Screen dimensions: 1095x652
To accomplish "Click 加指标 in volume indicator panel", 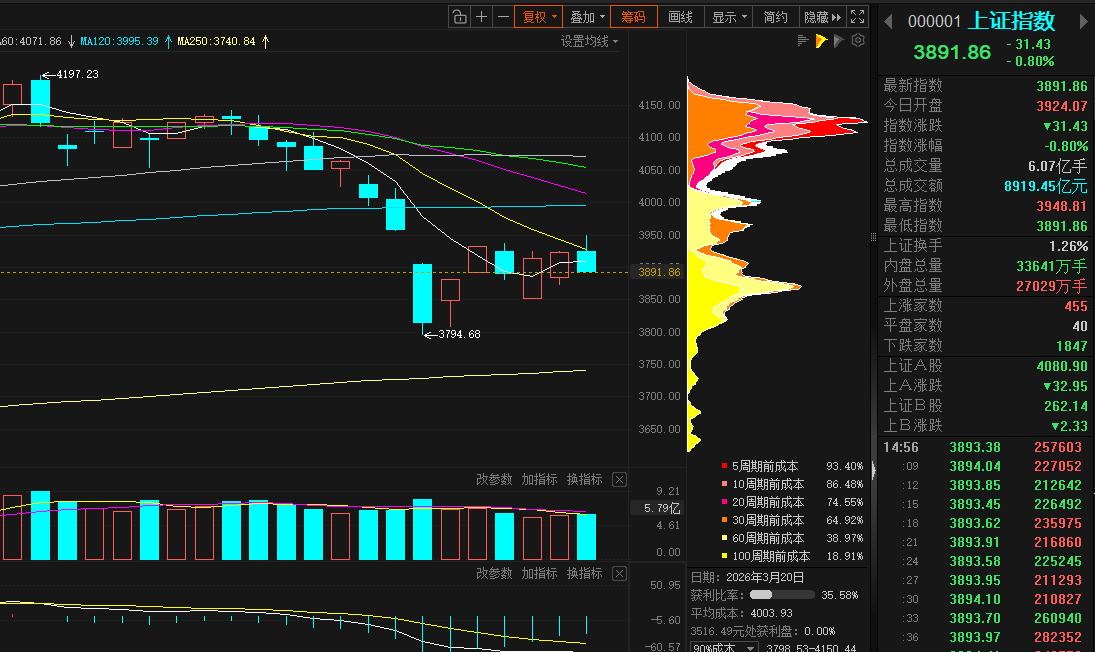I will 539,480.
